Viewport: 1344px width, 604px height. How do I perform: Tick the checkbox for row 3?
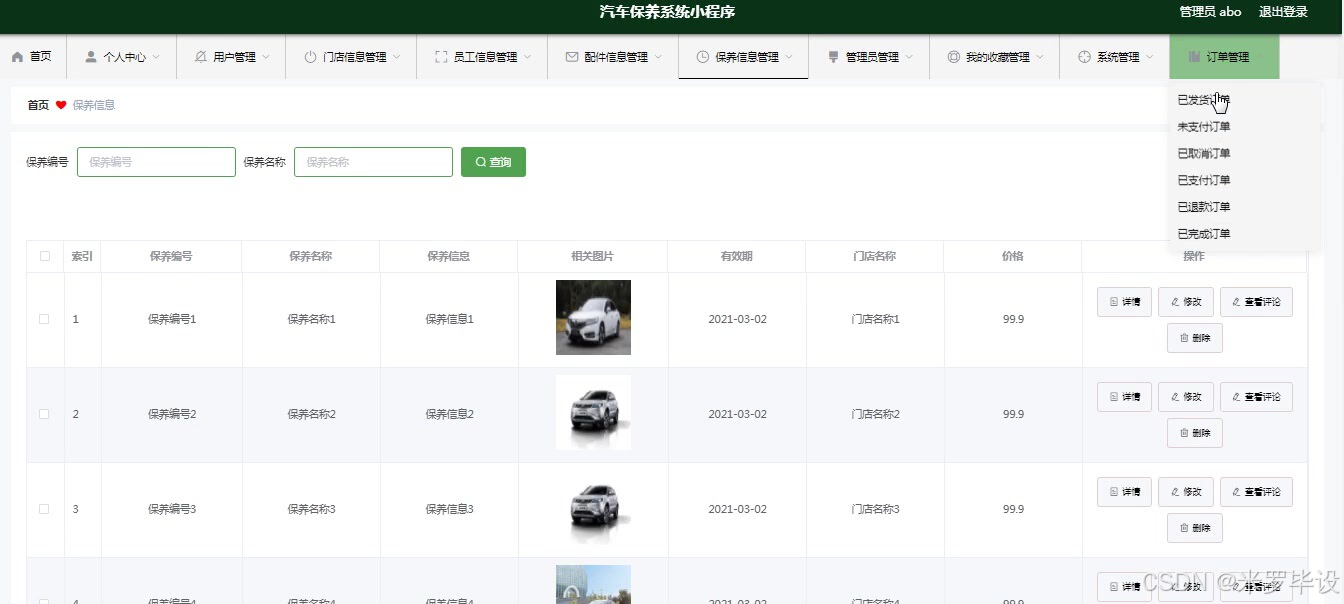click(44, 509)
